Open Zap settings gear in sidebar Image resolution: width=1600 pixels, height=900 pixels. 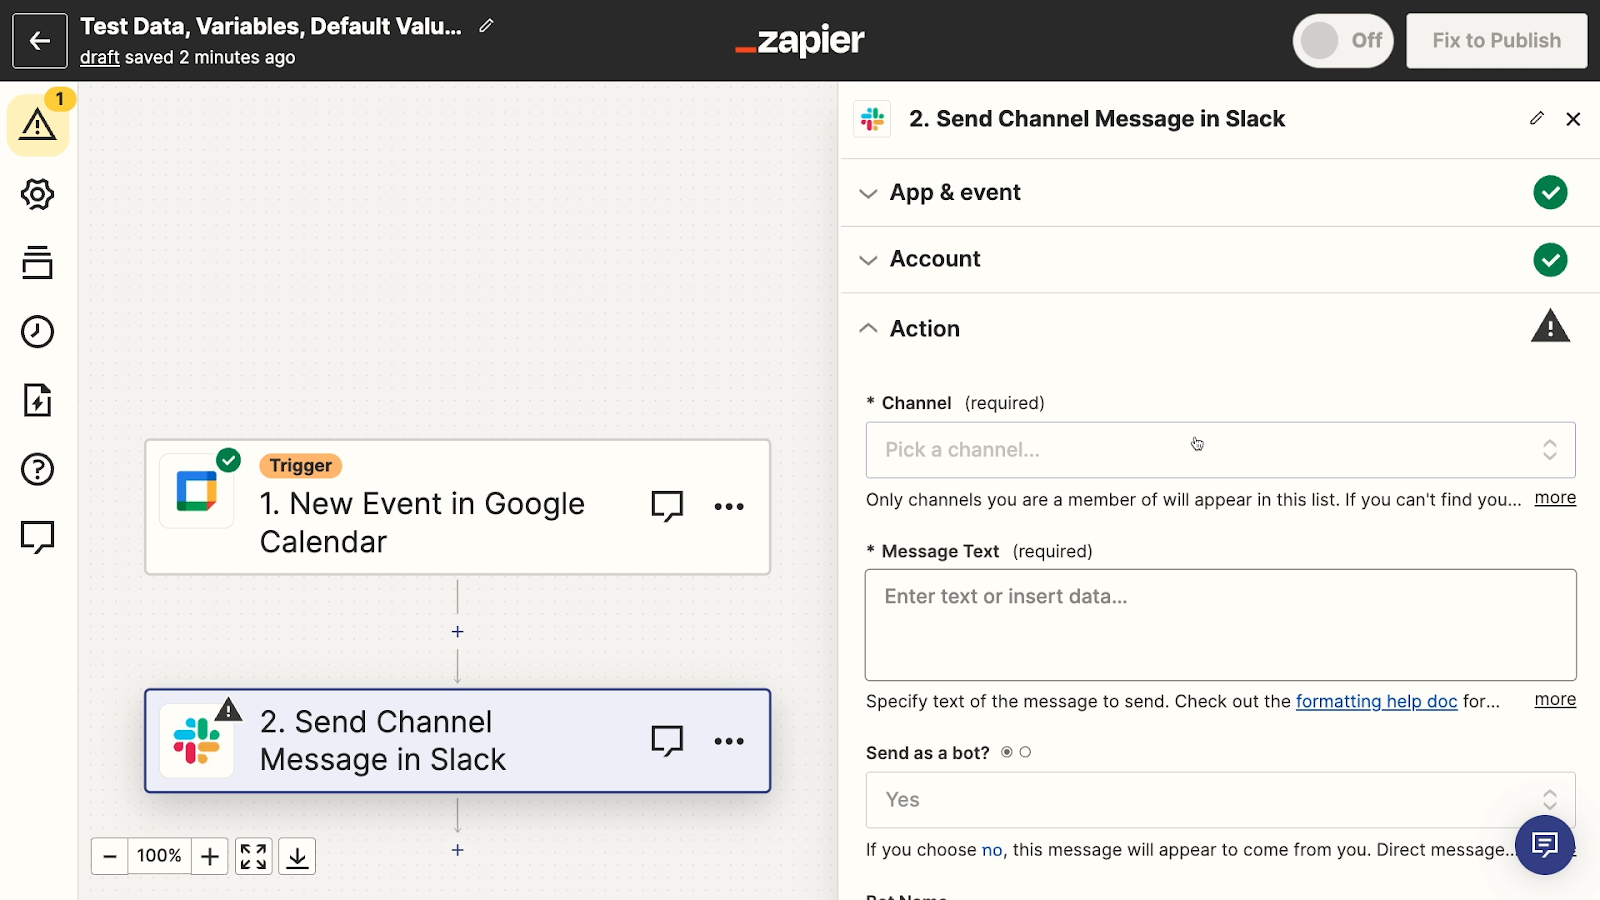coord(38,194)
